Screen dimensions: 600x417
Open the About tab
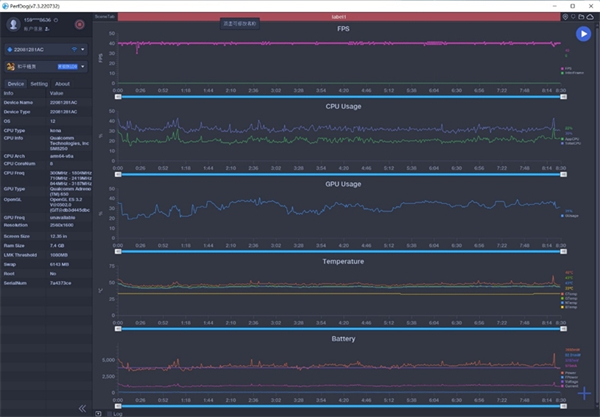(x=62, y=84)
